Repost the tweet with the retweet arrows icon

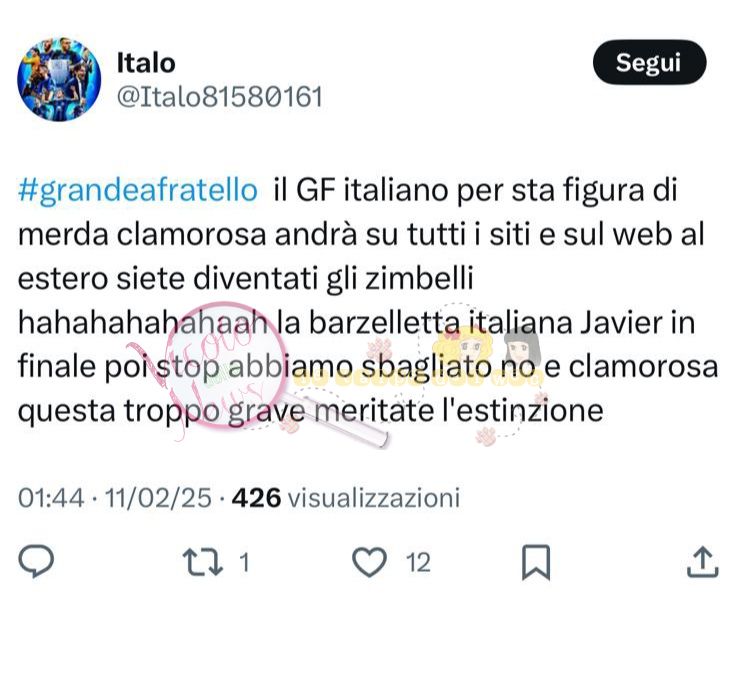203,562
